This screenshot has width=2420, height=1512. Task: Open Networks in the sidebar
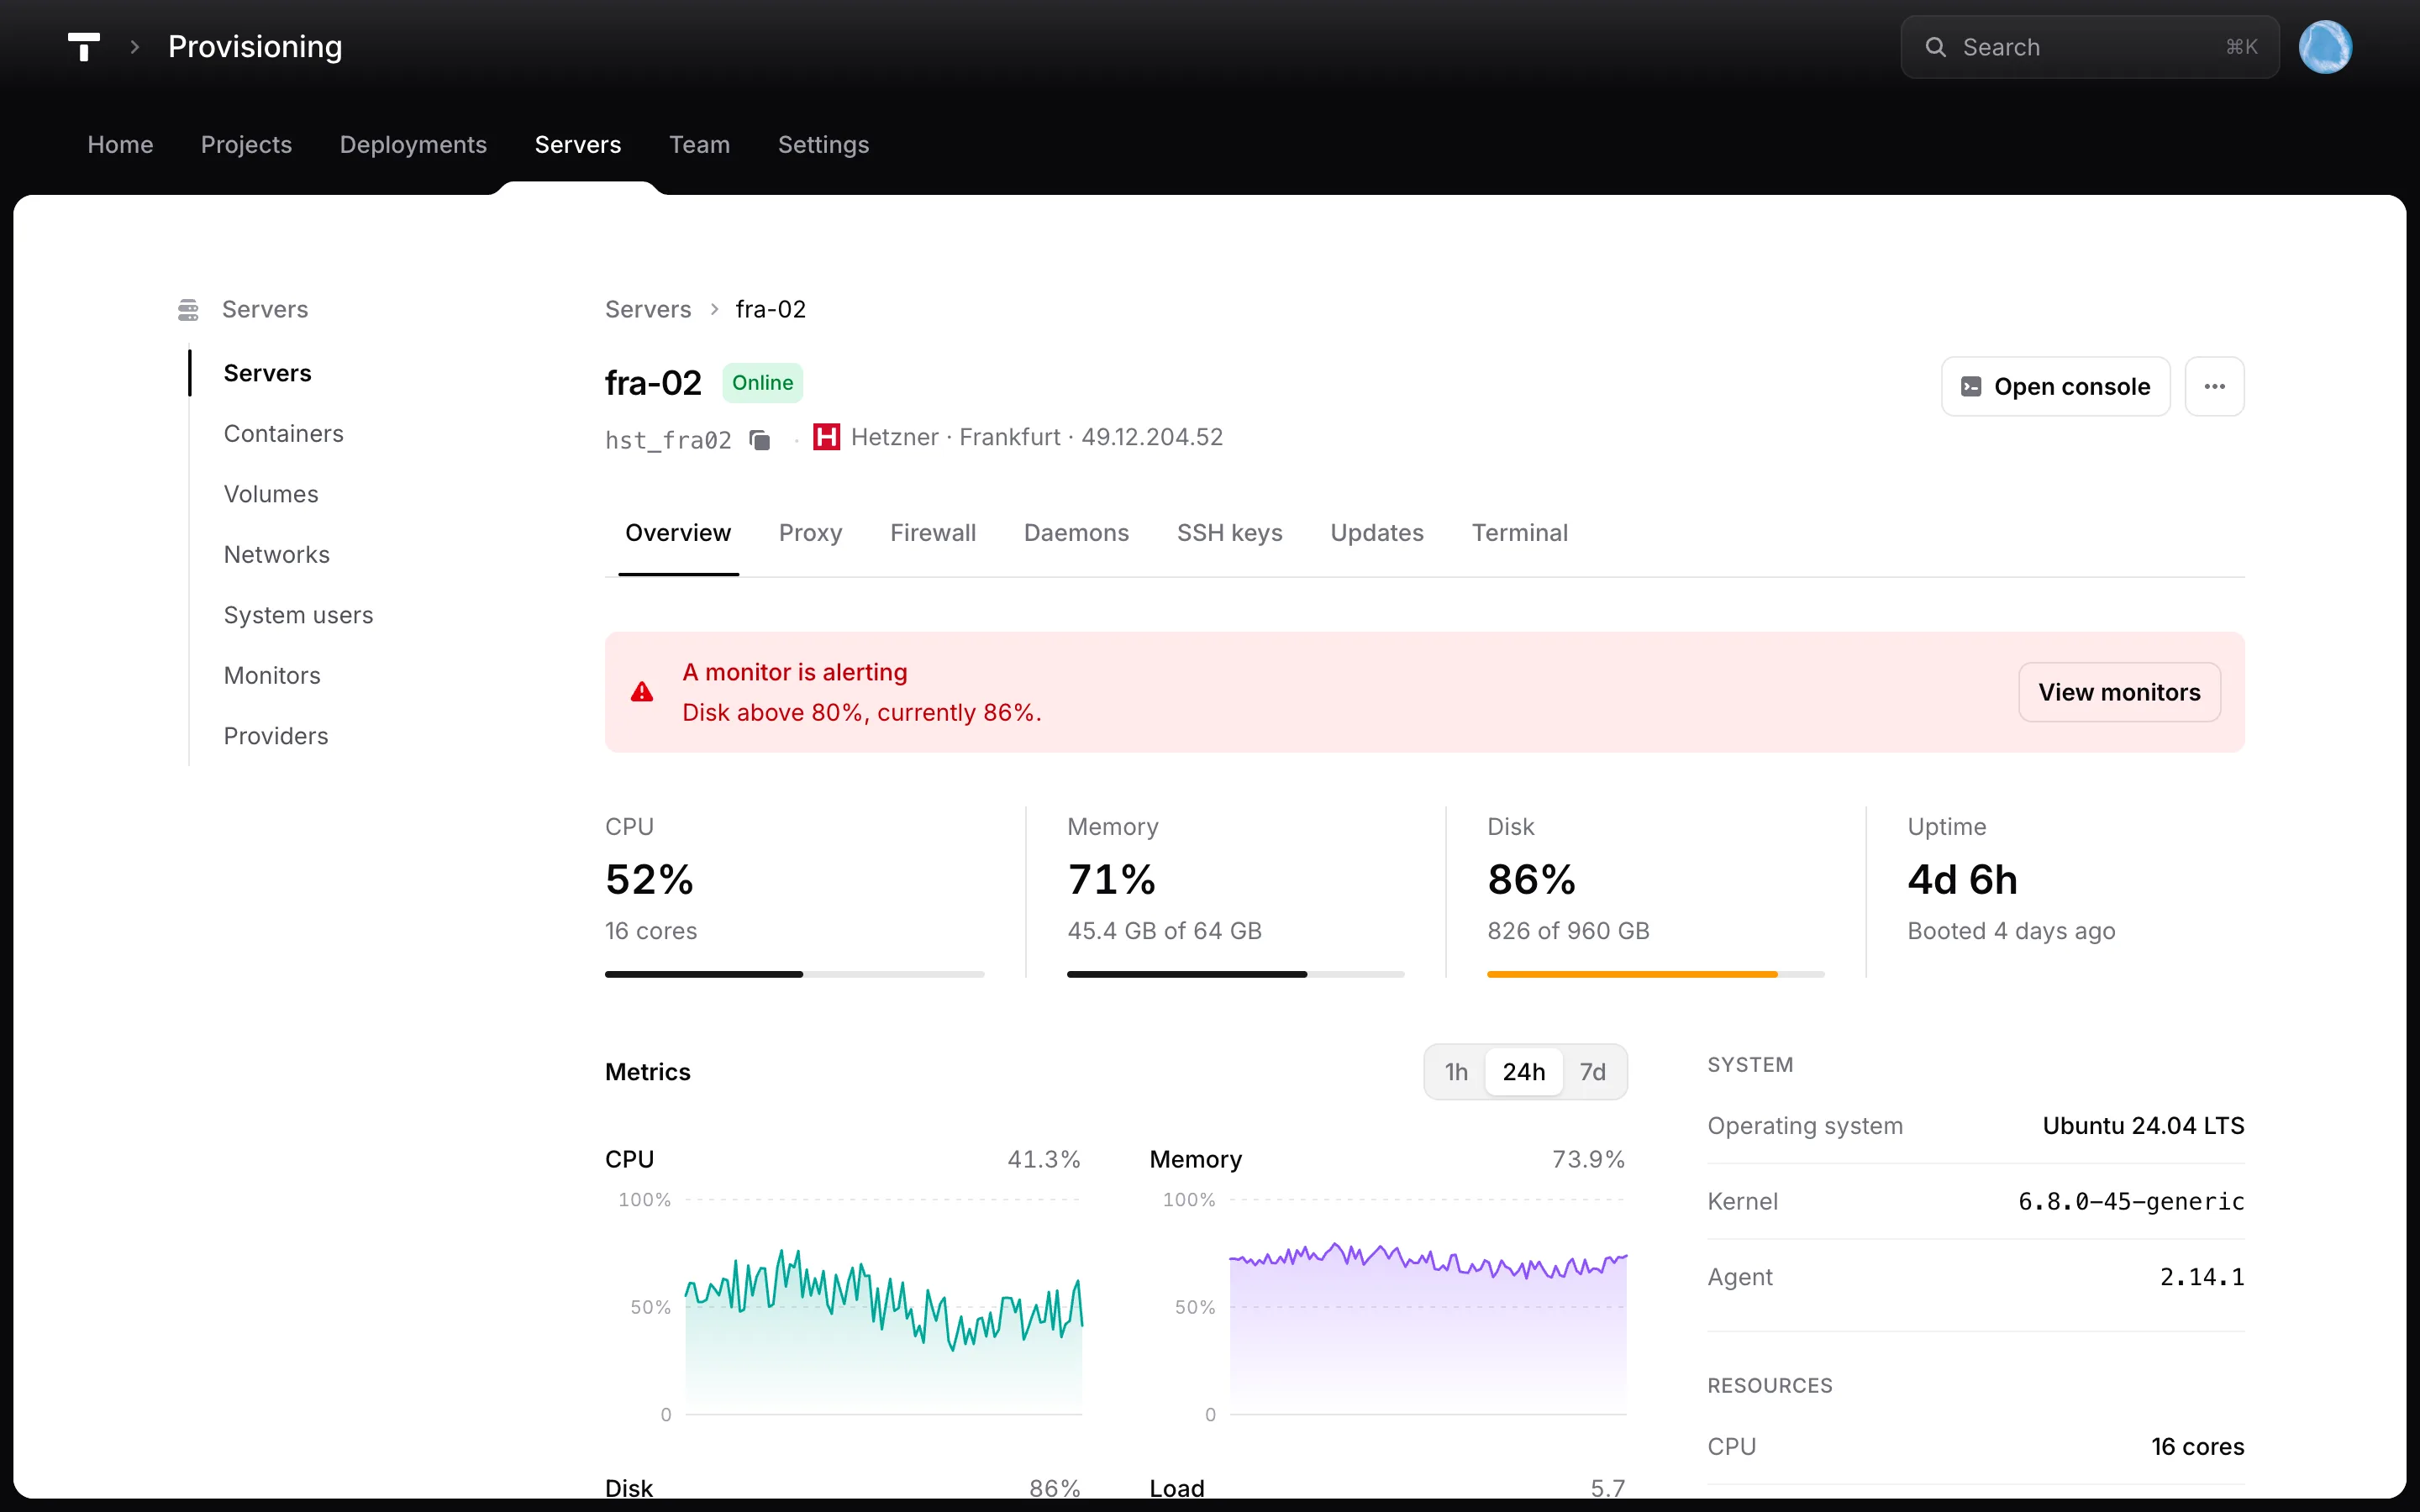276,555
